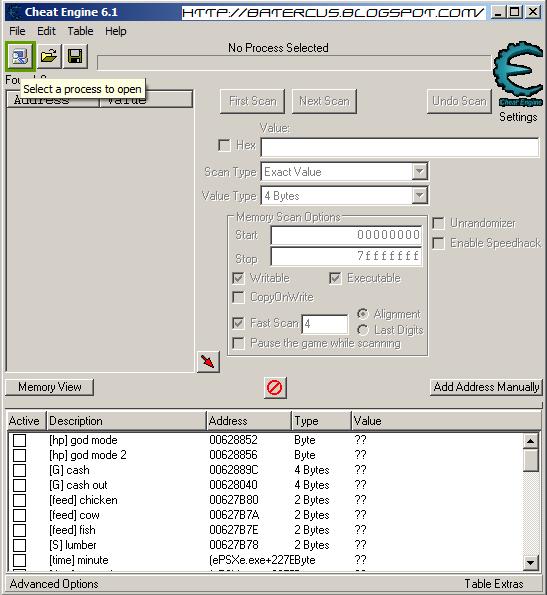Click the Settings label
This screenshot has height=595, width=547.
coord(518,117)
